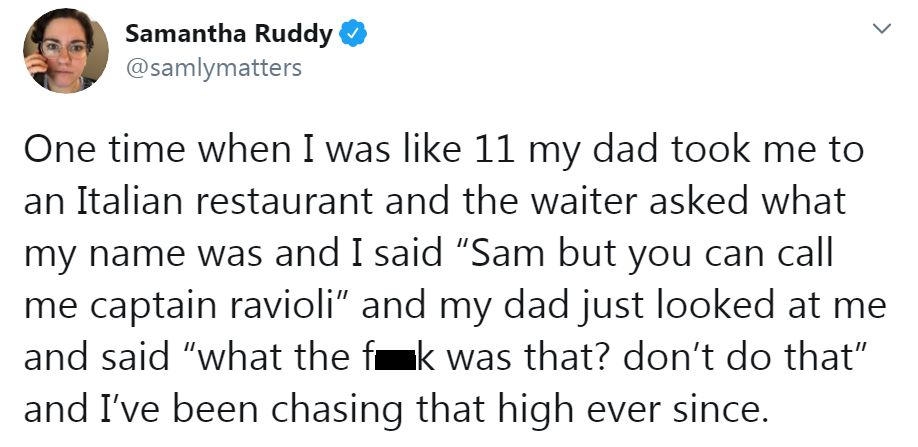
Task: Click the blue verified checkmark badge
Action: pyautogui.click(x=353, y=33)
